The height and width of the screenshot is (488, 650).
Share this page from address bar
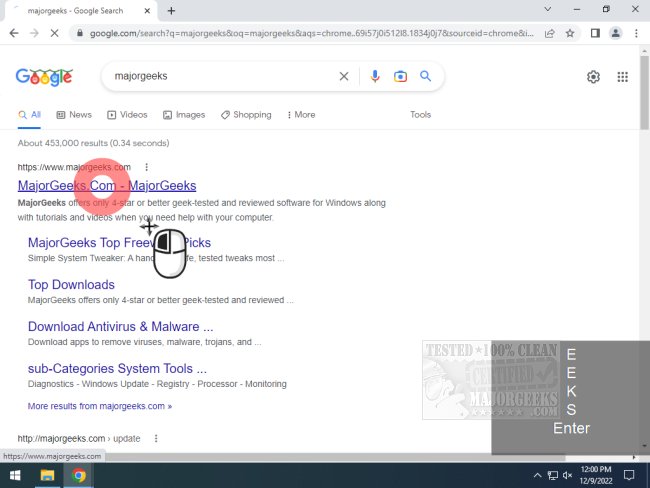(550, 33)
